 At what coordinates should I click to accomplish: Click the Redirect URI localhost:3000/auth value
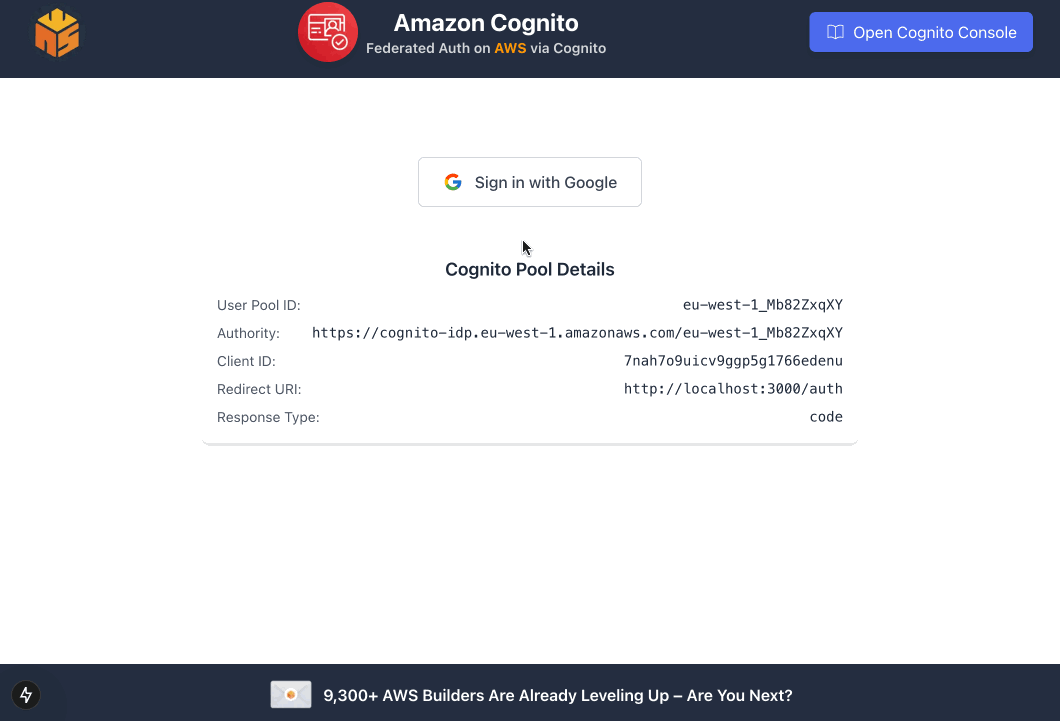click(733, 389)
